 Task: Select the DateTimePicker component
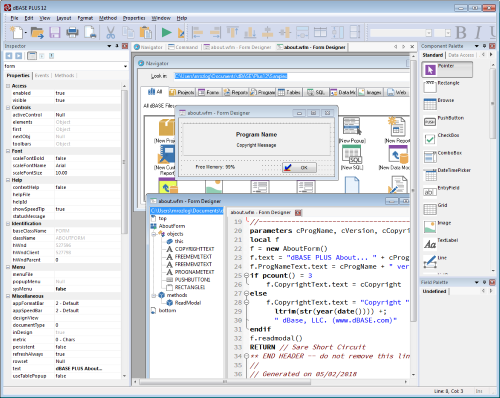[447, 174]
